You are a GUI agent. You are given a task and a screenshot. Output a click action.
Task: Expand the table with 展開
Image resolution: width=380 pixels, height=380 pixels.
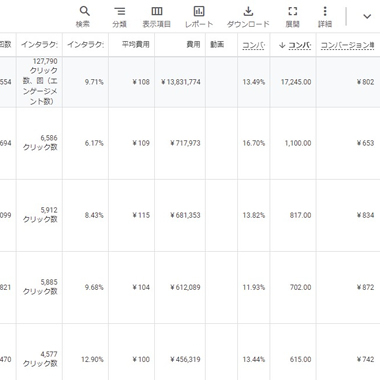pos(292,16)
